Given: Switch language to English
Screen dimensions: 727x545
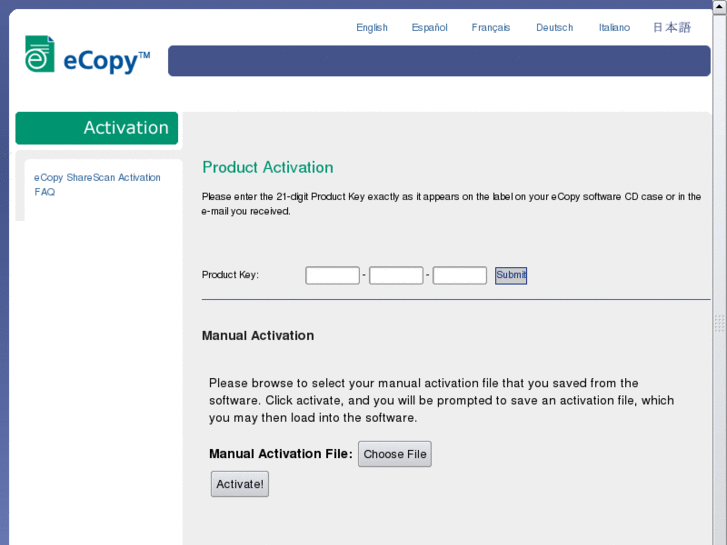Looking at the screenshot, I should click(x=372, y=28).
